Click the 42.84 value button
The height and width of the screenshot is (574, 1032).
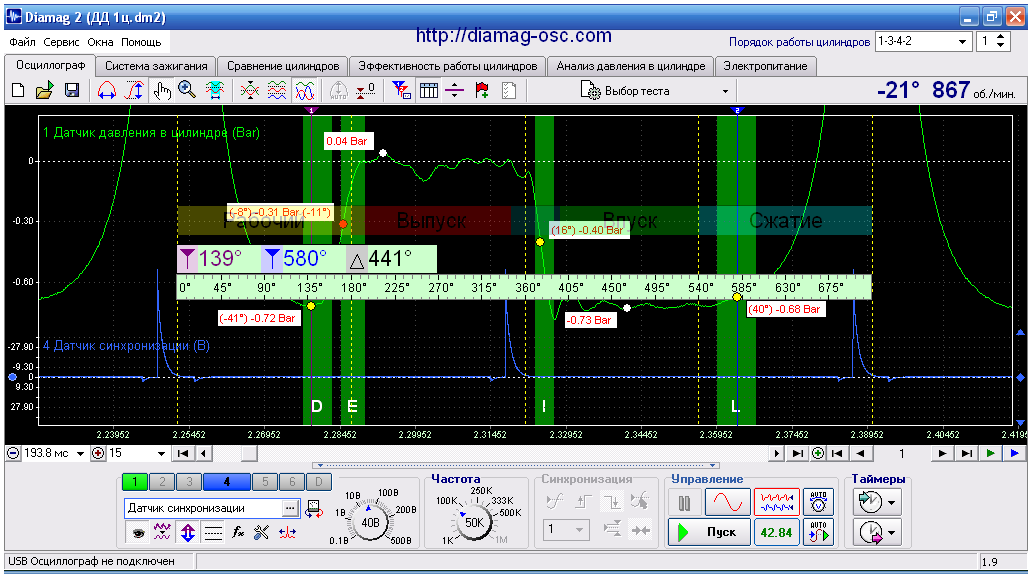777,532
